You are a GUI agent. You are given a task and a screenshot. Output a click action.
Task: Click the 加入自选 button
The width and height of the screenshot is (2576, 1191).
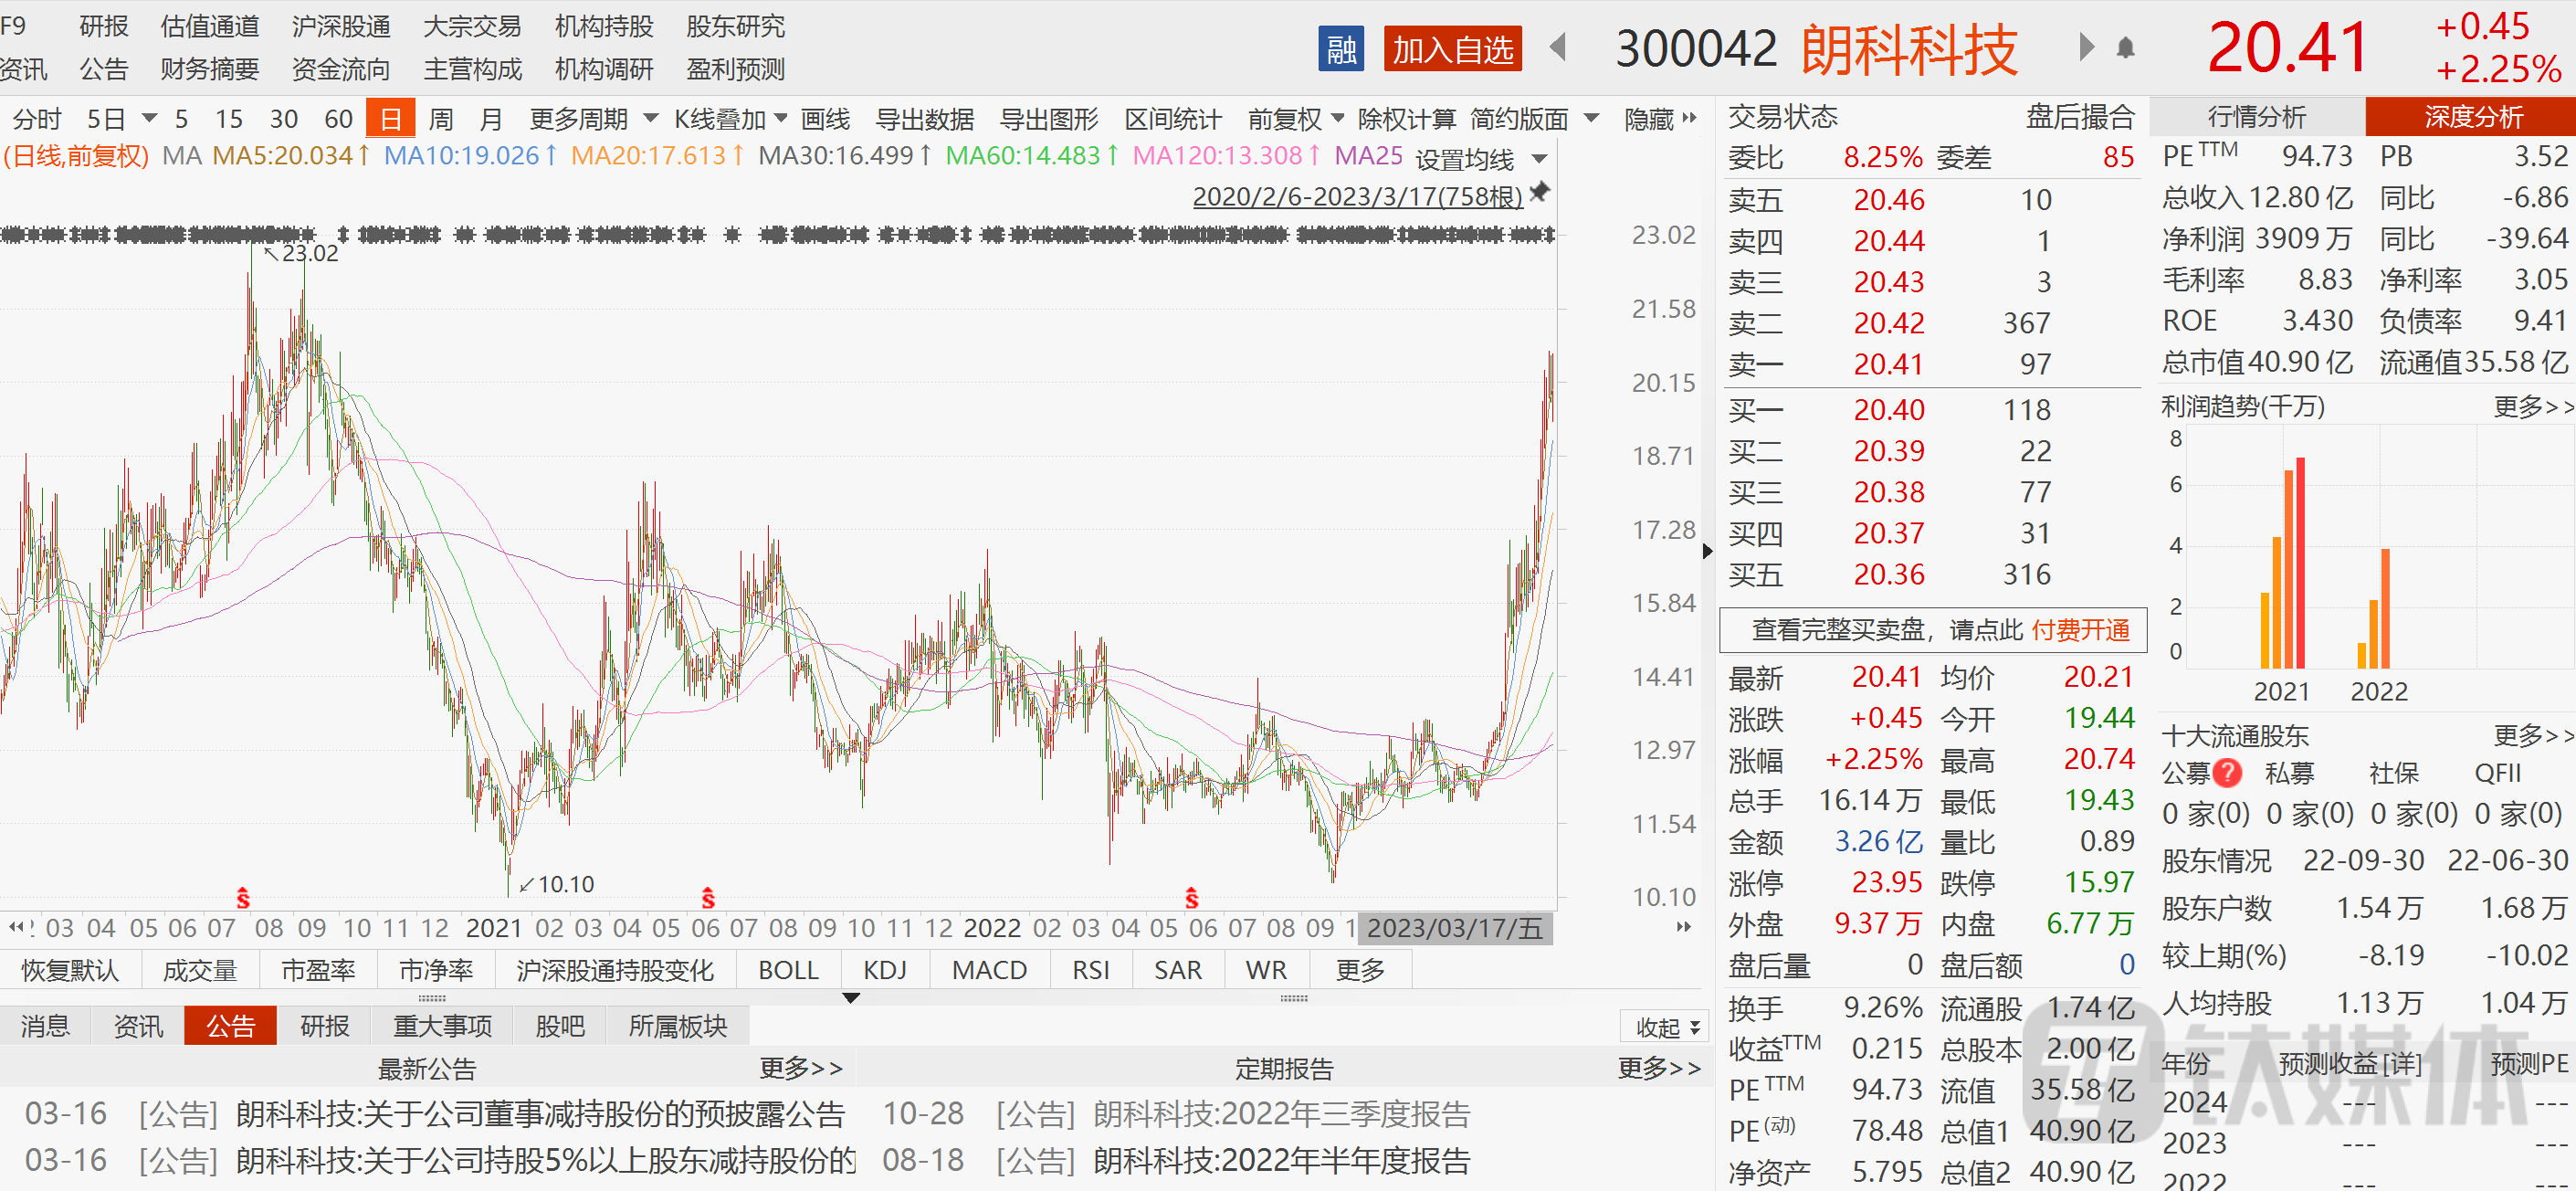pos(1452,49)
